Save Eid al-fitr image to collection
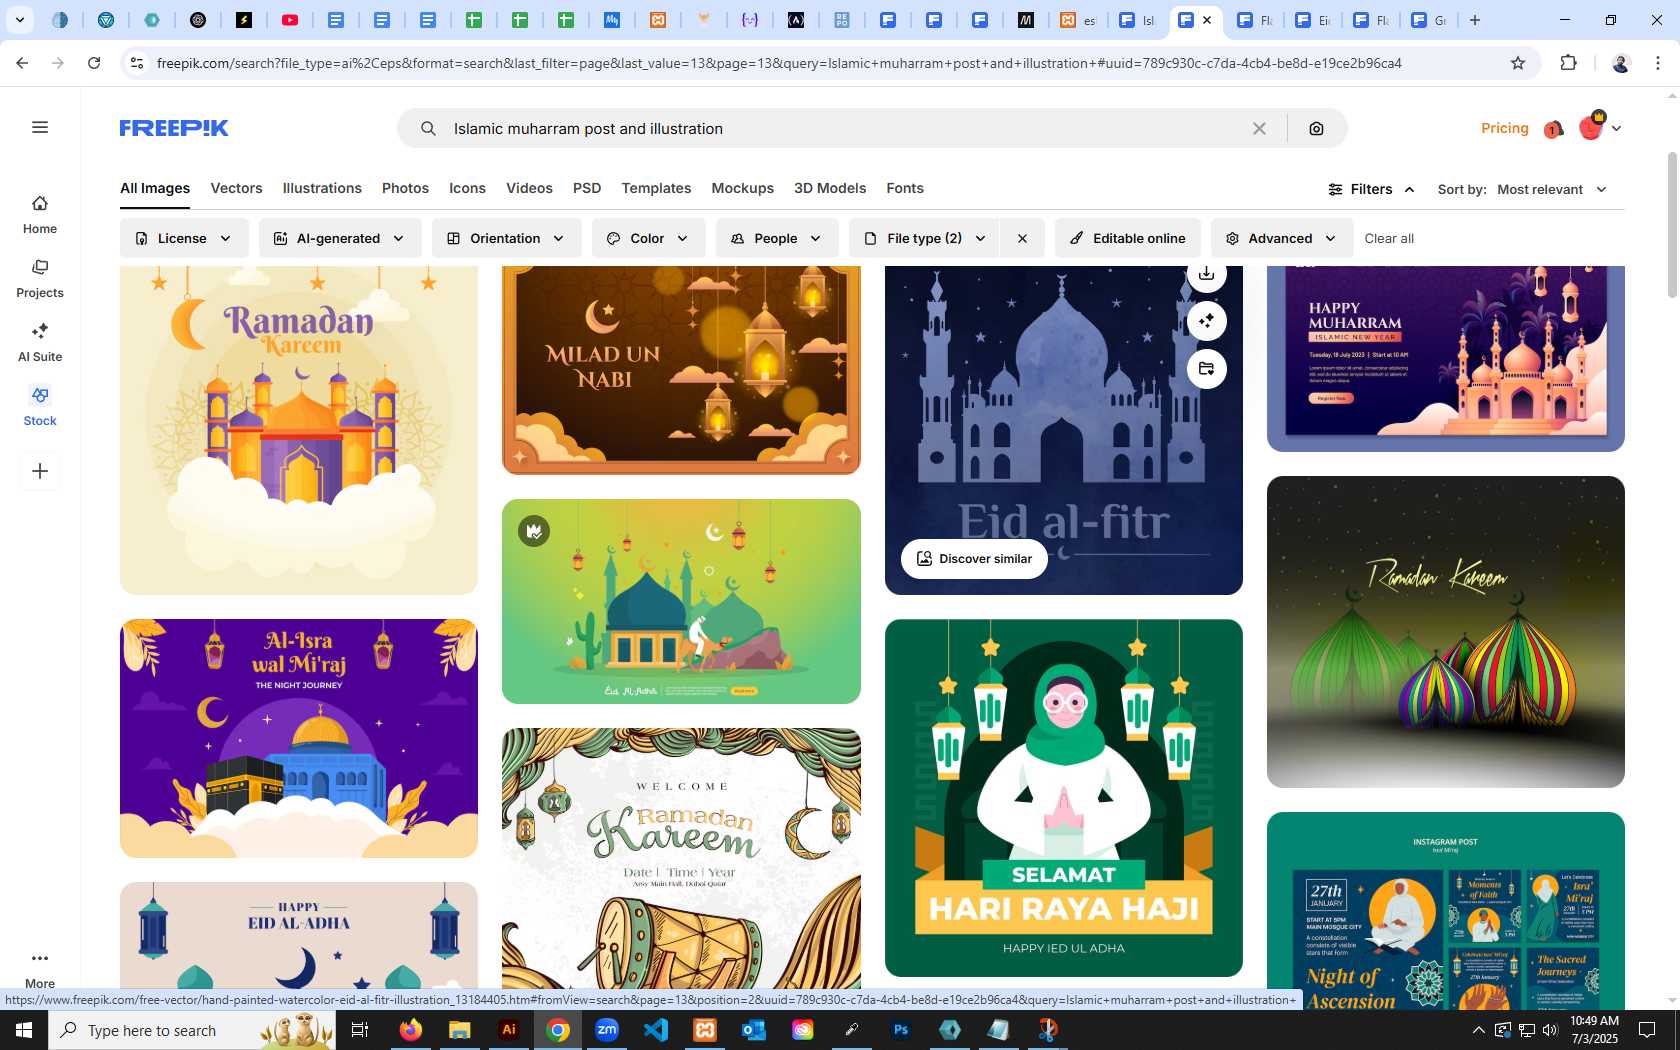Screen dimensions: 1680x1050 click(x=1207, y=369)
